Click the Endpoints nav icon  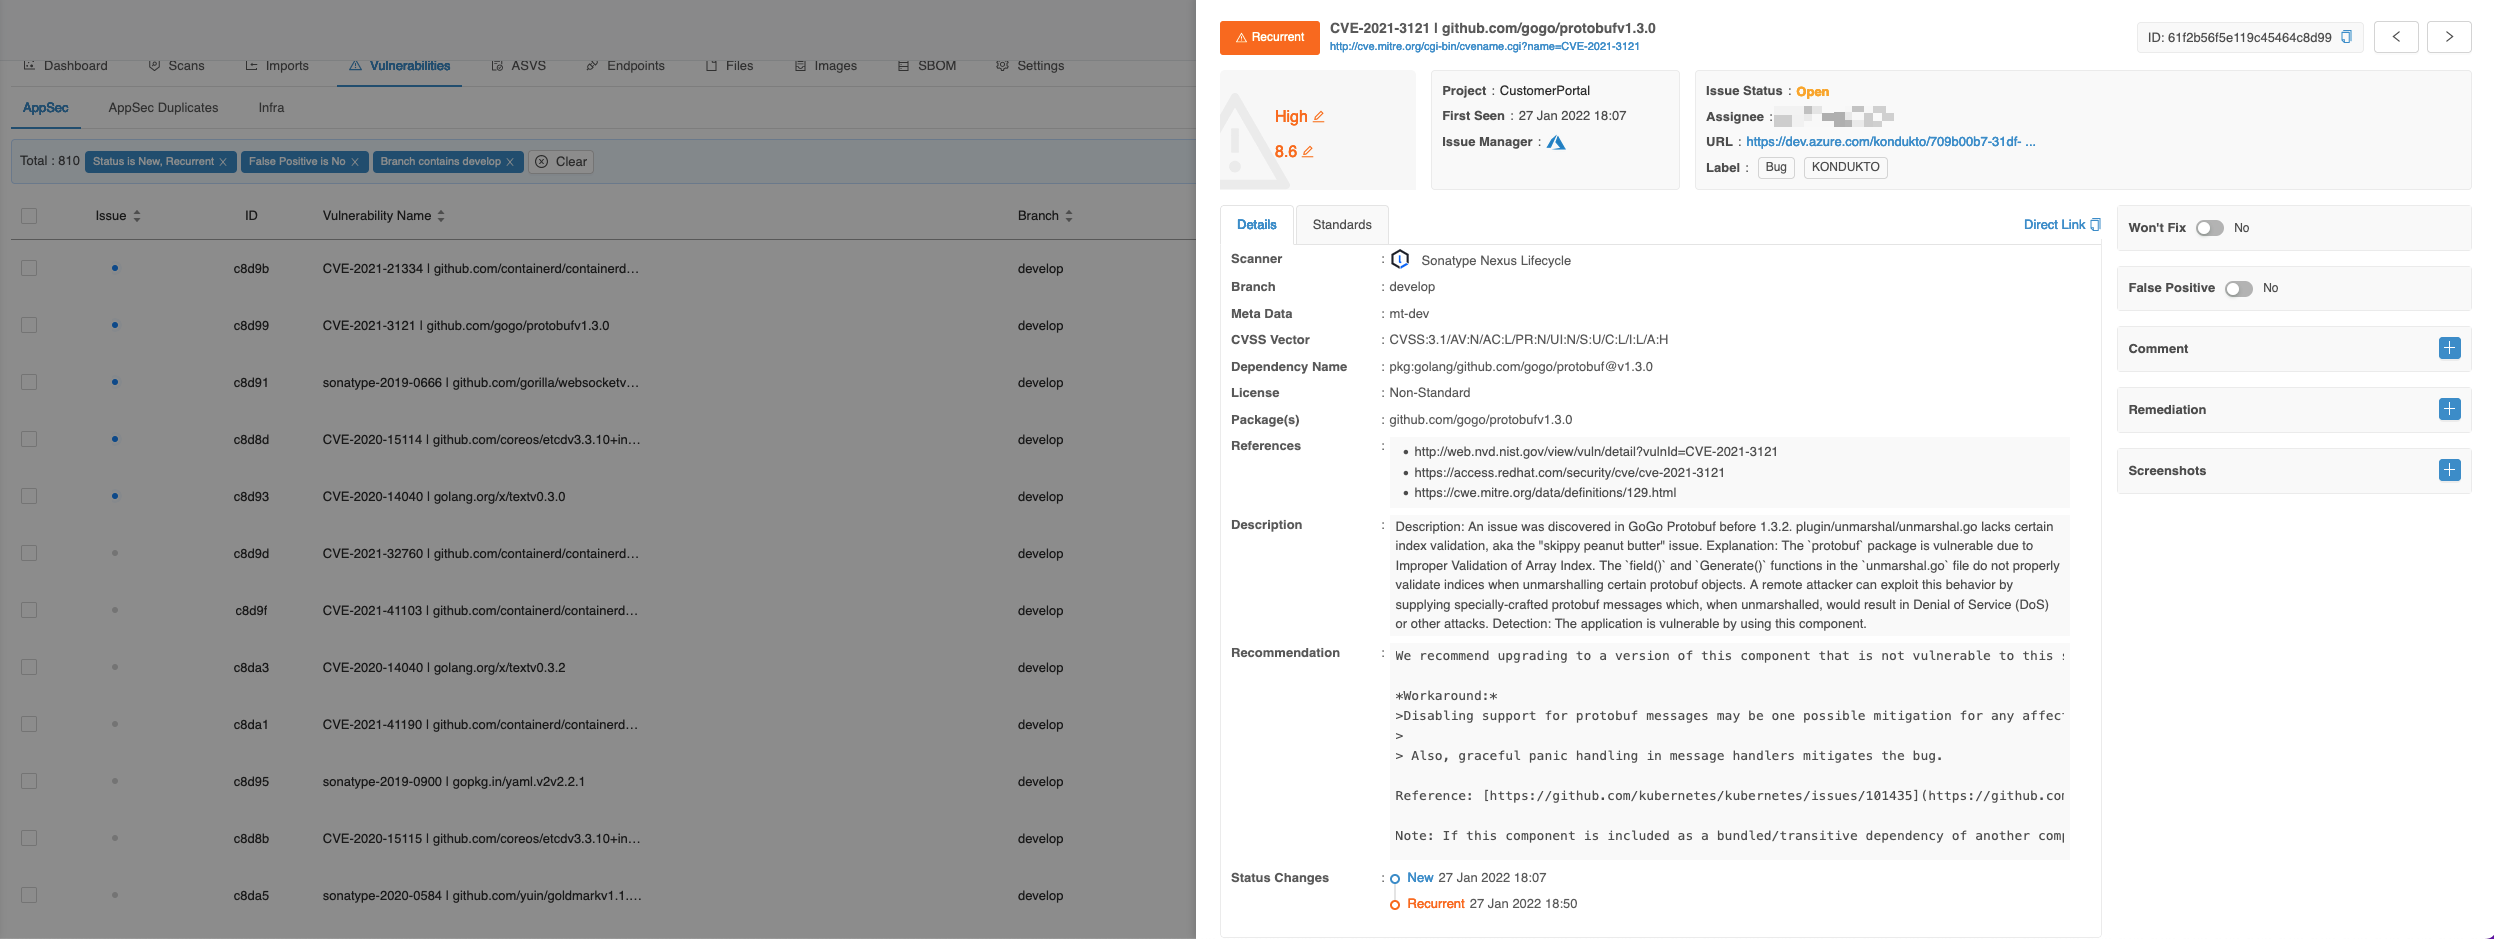[x=592, y=66]
